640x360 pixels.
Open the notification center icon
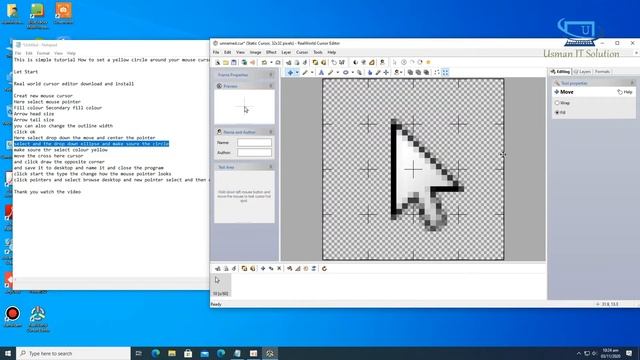coord(629,353)
